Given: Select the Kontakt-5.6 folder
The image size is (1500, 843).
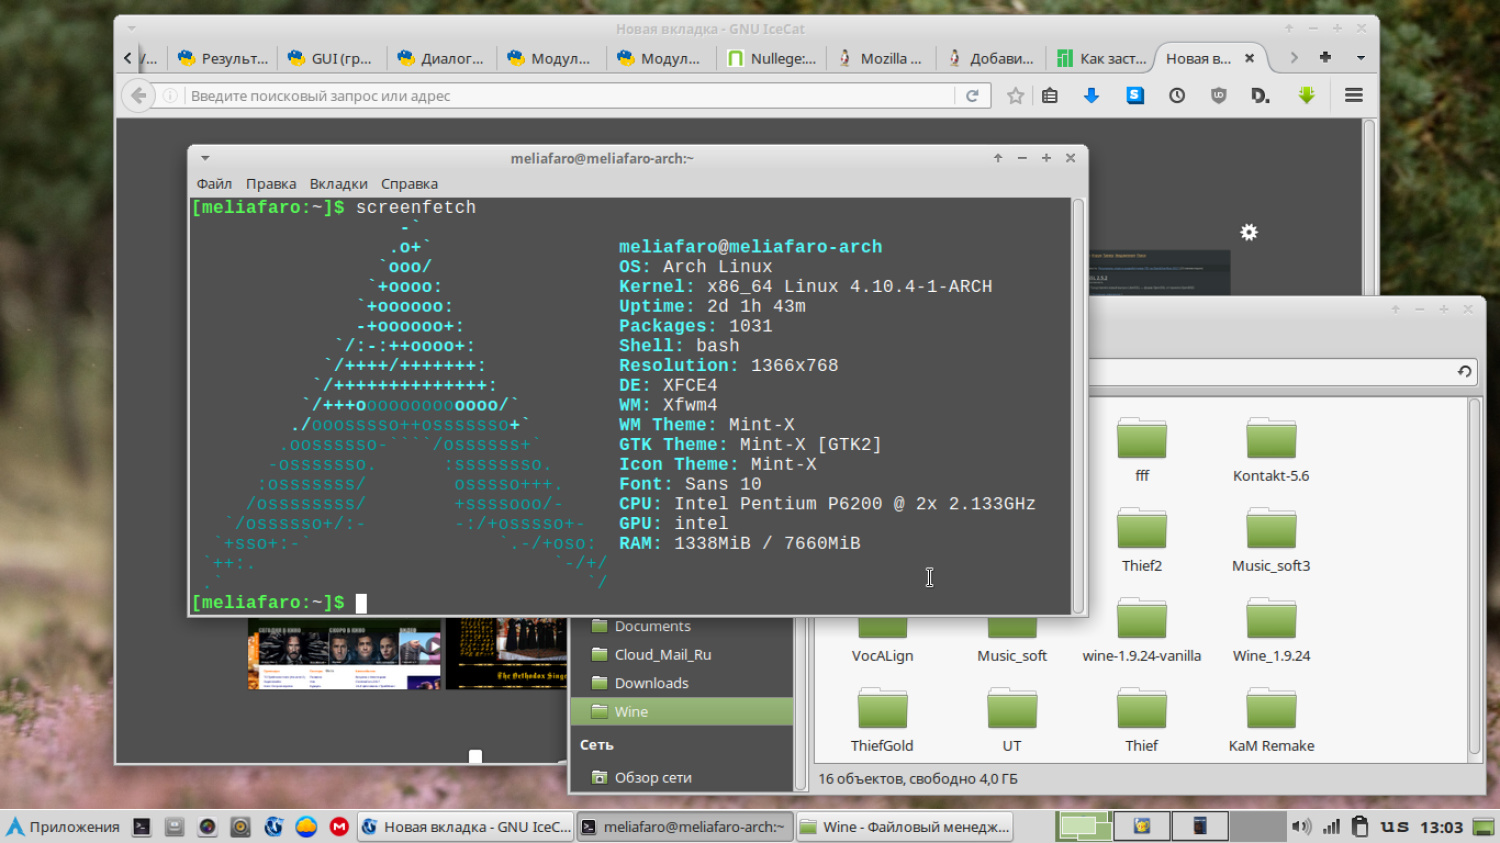Looking at the screenshot, I should tap(1271, 450).
